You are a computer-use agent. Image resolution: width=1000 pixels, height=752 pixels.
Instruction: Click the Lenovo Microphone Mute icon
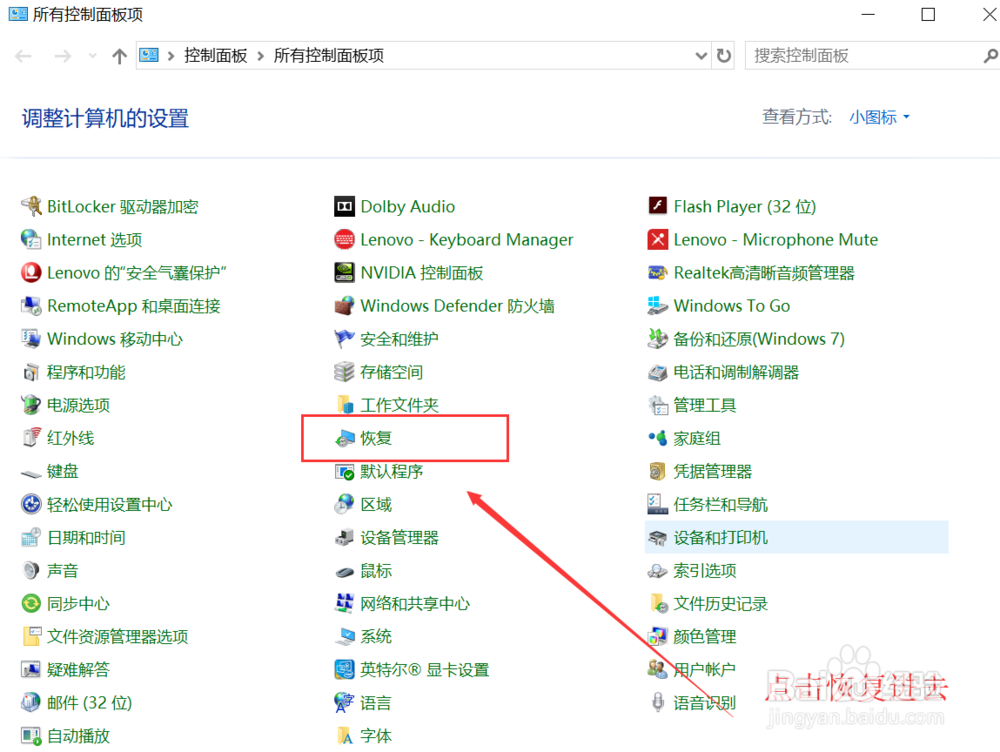click(x=658, y=240)
